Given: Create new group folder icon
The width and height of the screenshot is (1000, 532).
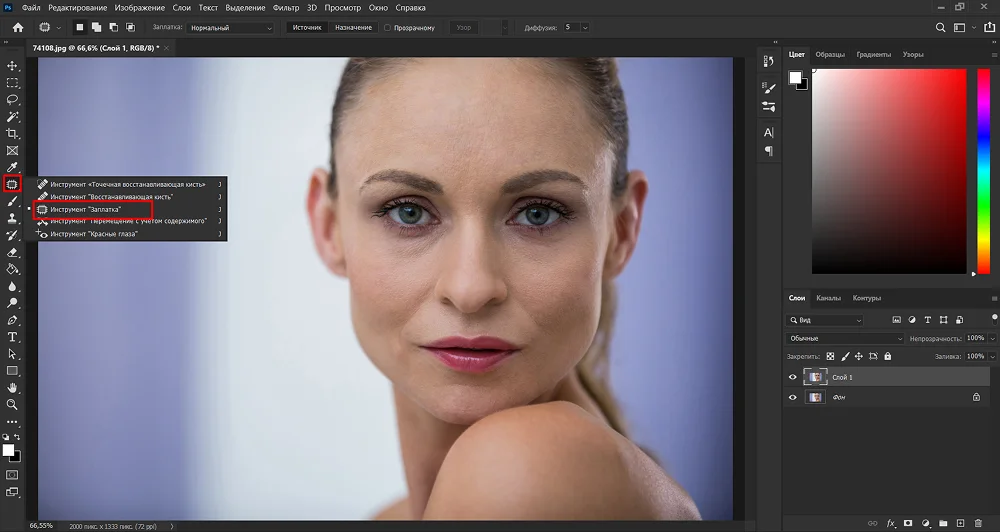Looking at the screenshot, I should coord(943,524).
